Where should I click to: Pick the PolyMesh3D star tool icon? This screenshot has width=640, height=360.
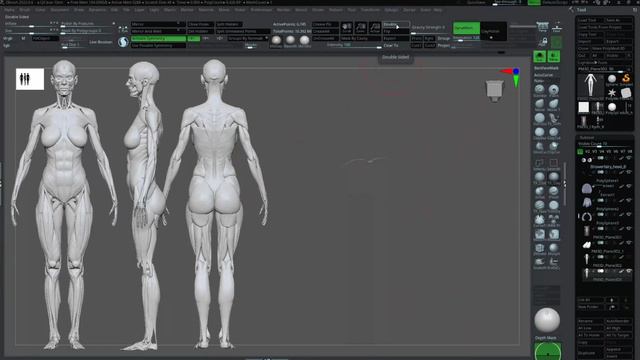tap(611, 93)
